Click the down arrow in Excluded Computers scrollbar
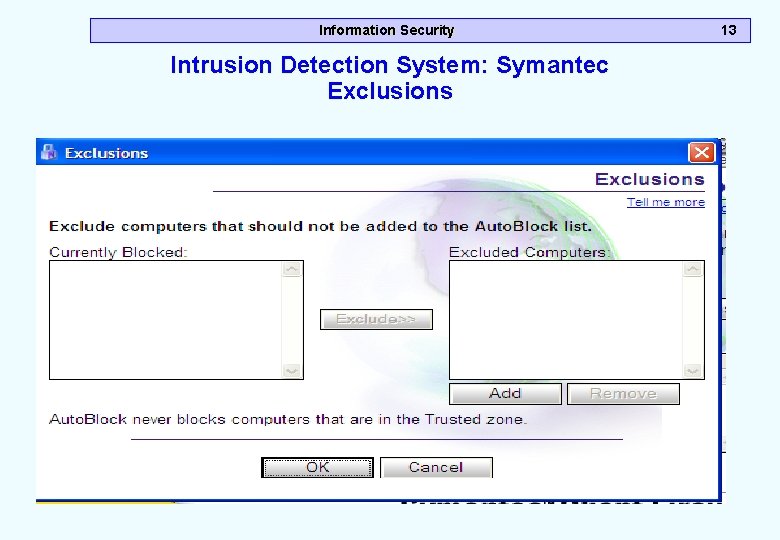Screen dimensions: 780x540 [x=692, y=370]
